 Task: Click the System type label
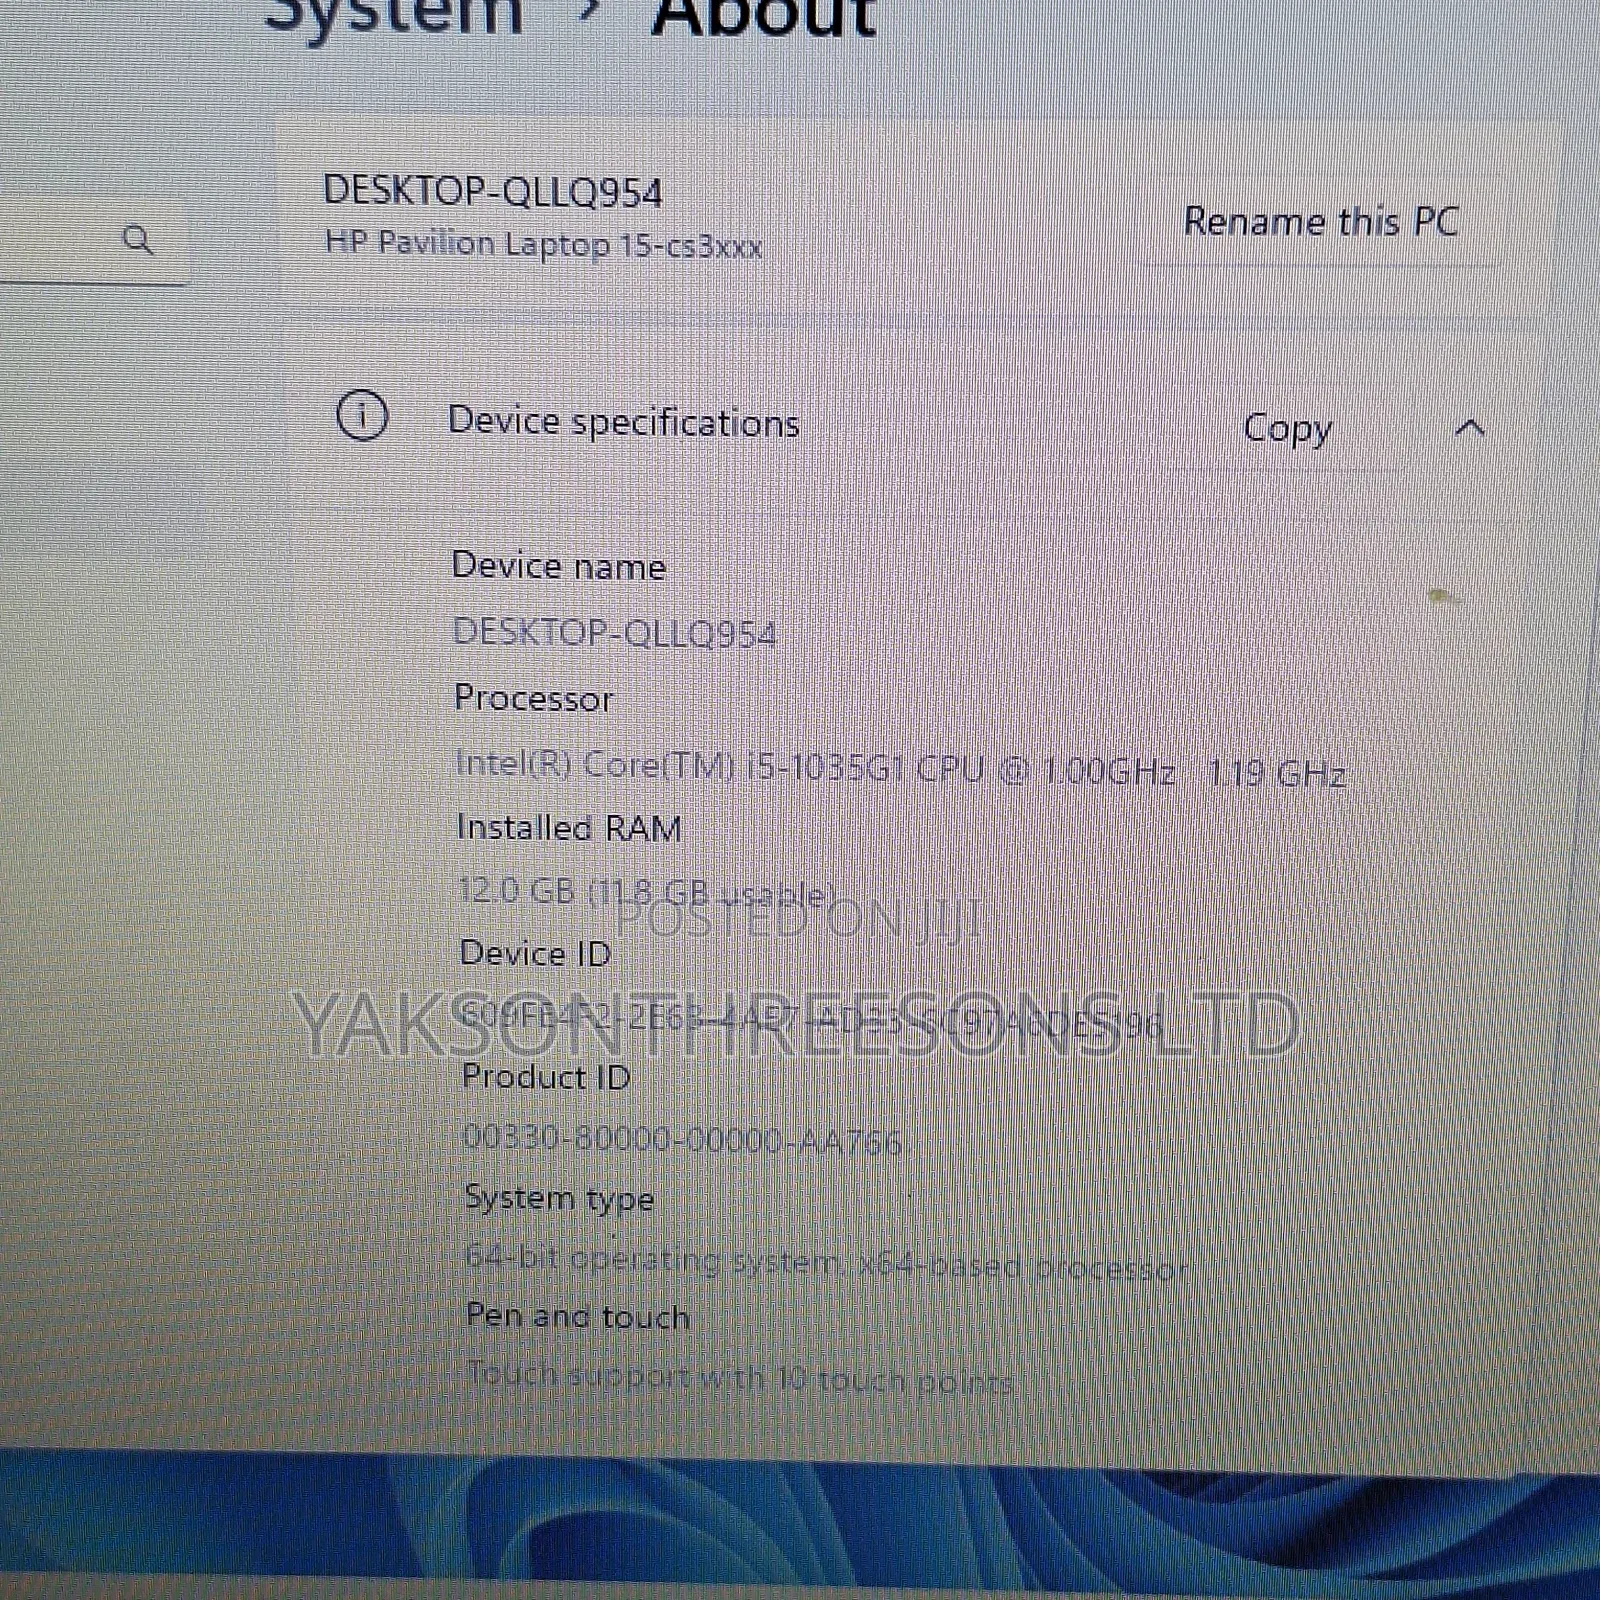tap(559, 1198)
